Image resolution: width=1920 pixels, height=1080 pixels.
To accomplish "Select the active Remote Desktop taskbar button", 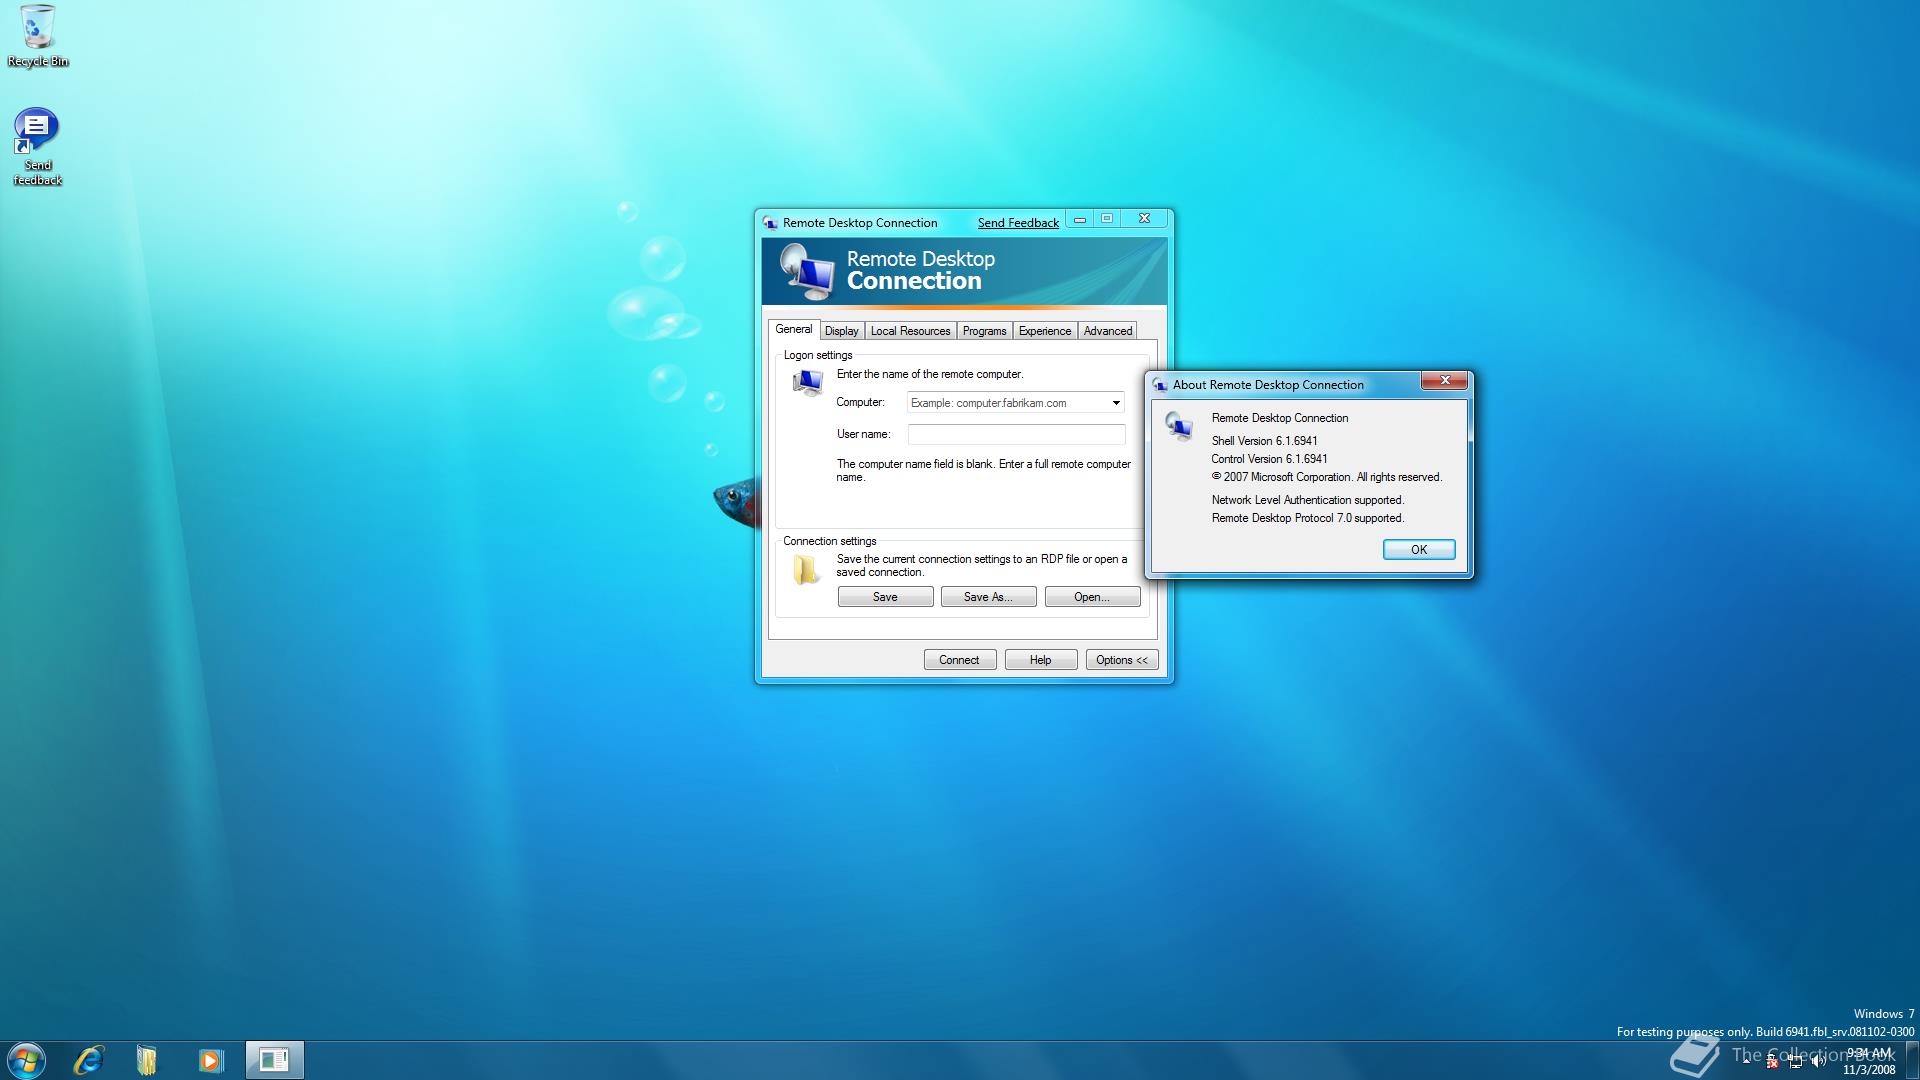I will (x=274, y=1060).
